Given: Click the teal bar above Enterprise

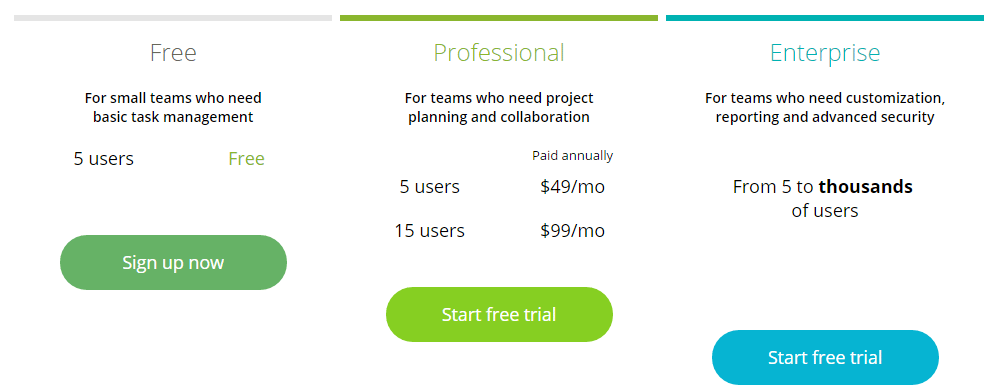Looking at the screenshot, I should 825,18.
